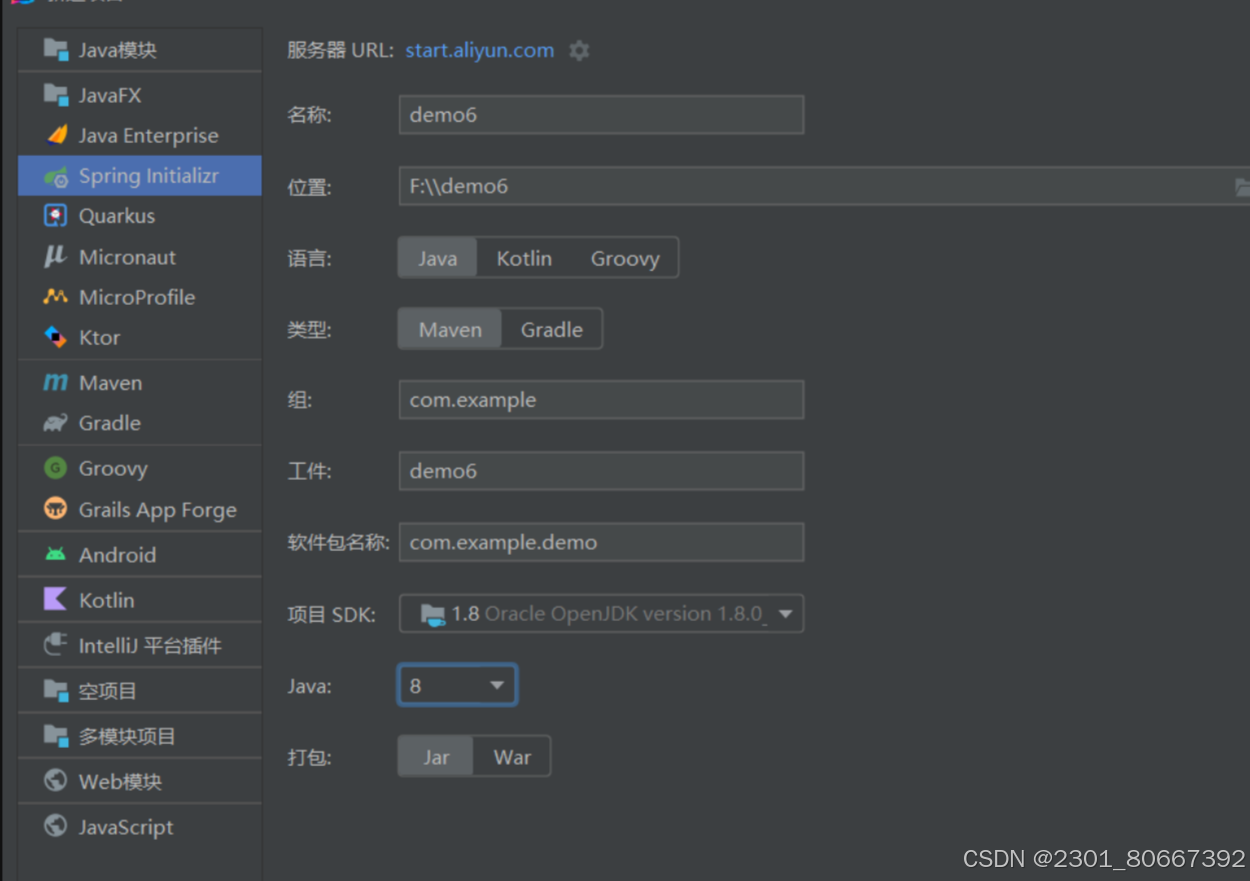
Task: Click the MicroProfile icon
Action: (x=56, y=297)
